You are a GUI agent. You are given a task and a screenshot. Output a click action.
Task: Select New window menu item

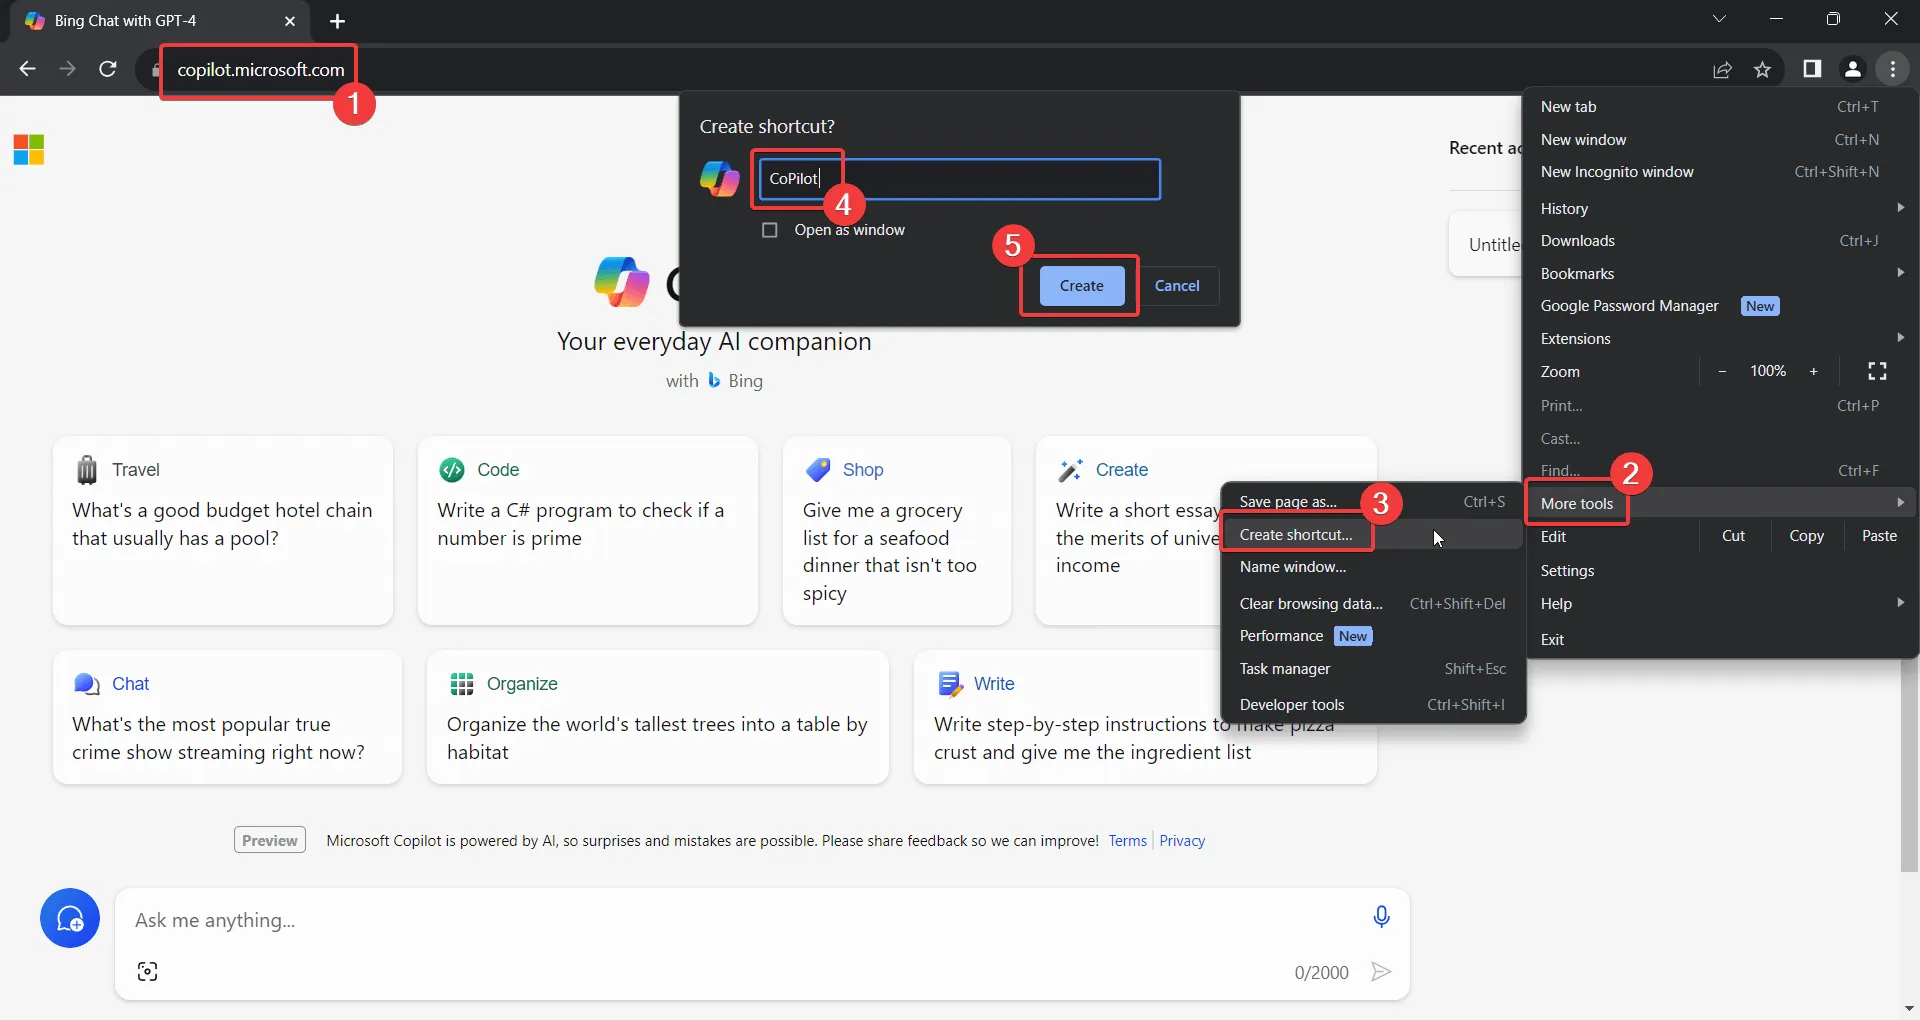pos(1721,140)
